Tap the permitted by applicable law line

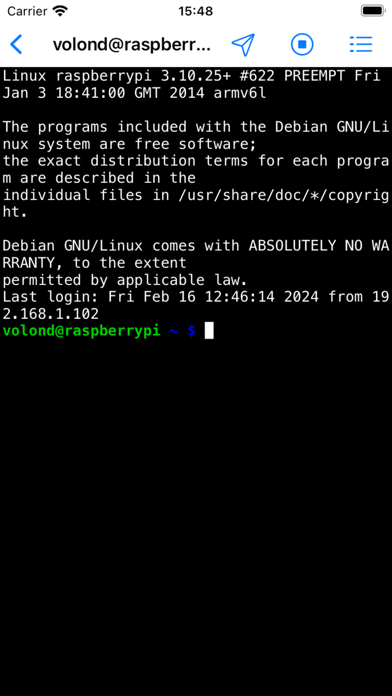pos(125,280)
